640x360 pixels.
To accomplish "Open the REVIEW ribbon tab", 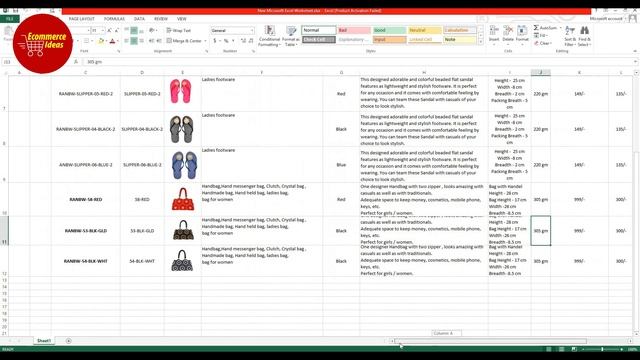I will (161, 19).
